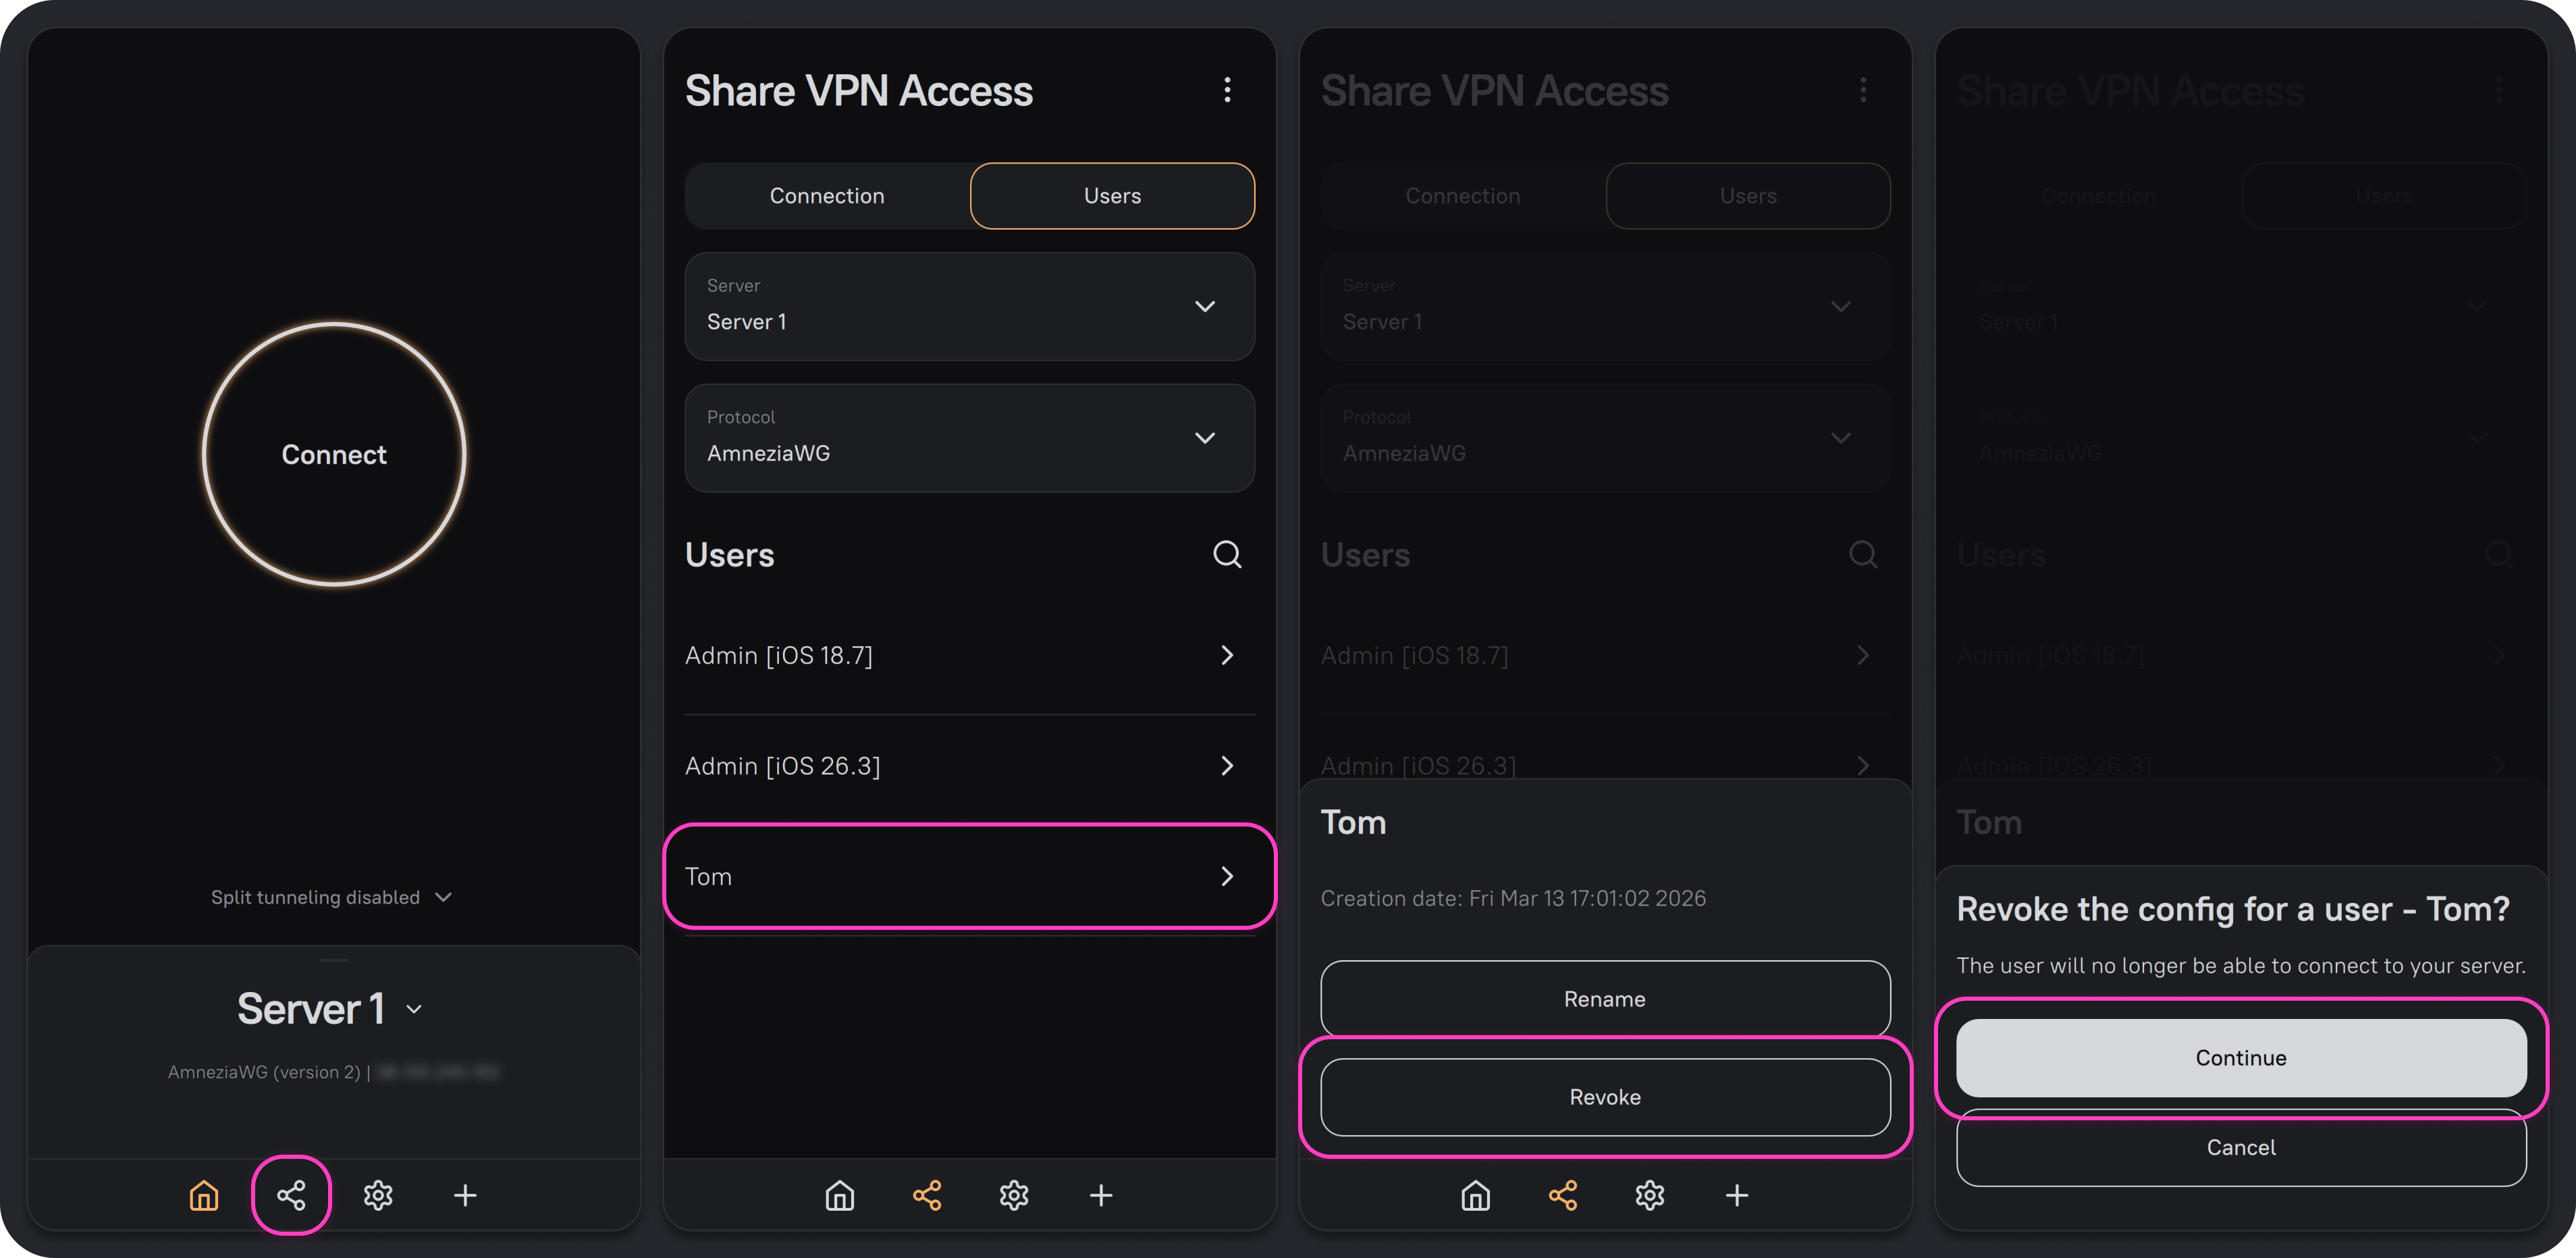This screenshot has height=1258, width=2576.
Task: Tap the gear icon below the Revoke button
Action: click(x=1650, y=1195)
